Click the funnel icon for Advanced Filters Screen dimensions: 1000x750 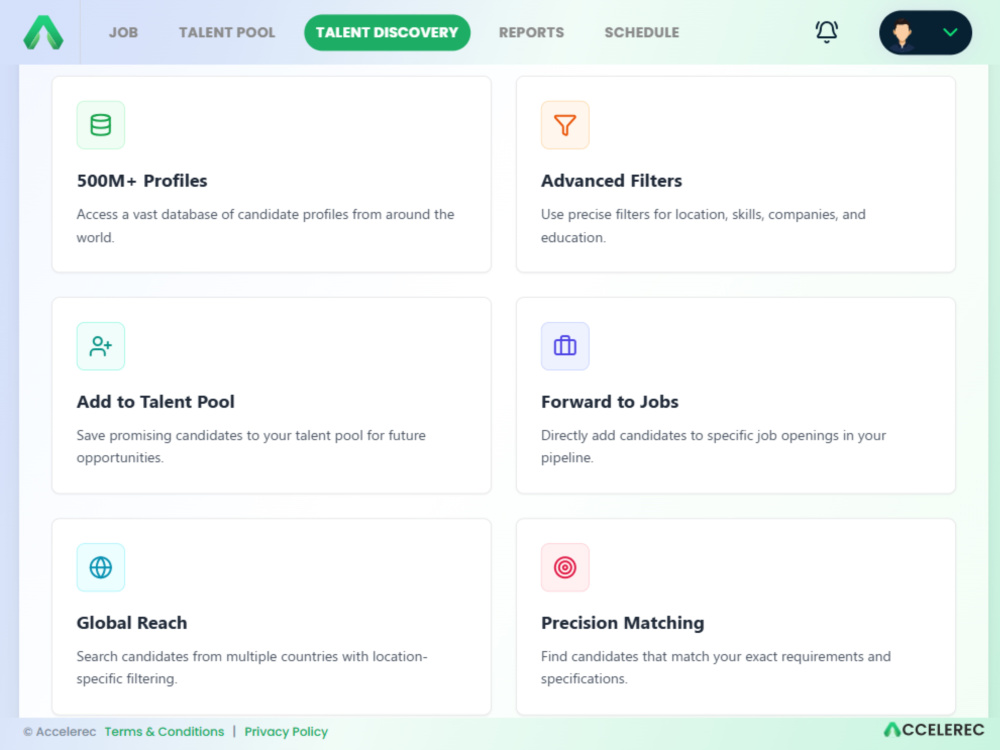pos(565,125)
